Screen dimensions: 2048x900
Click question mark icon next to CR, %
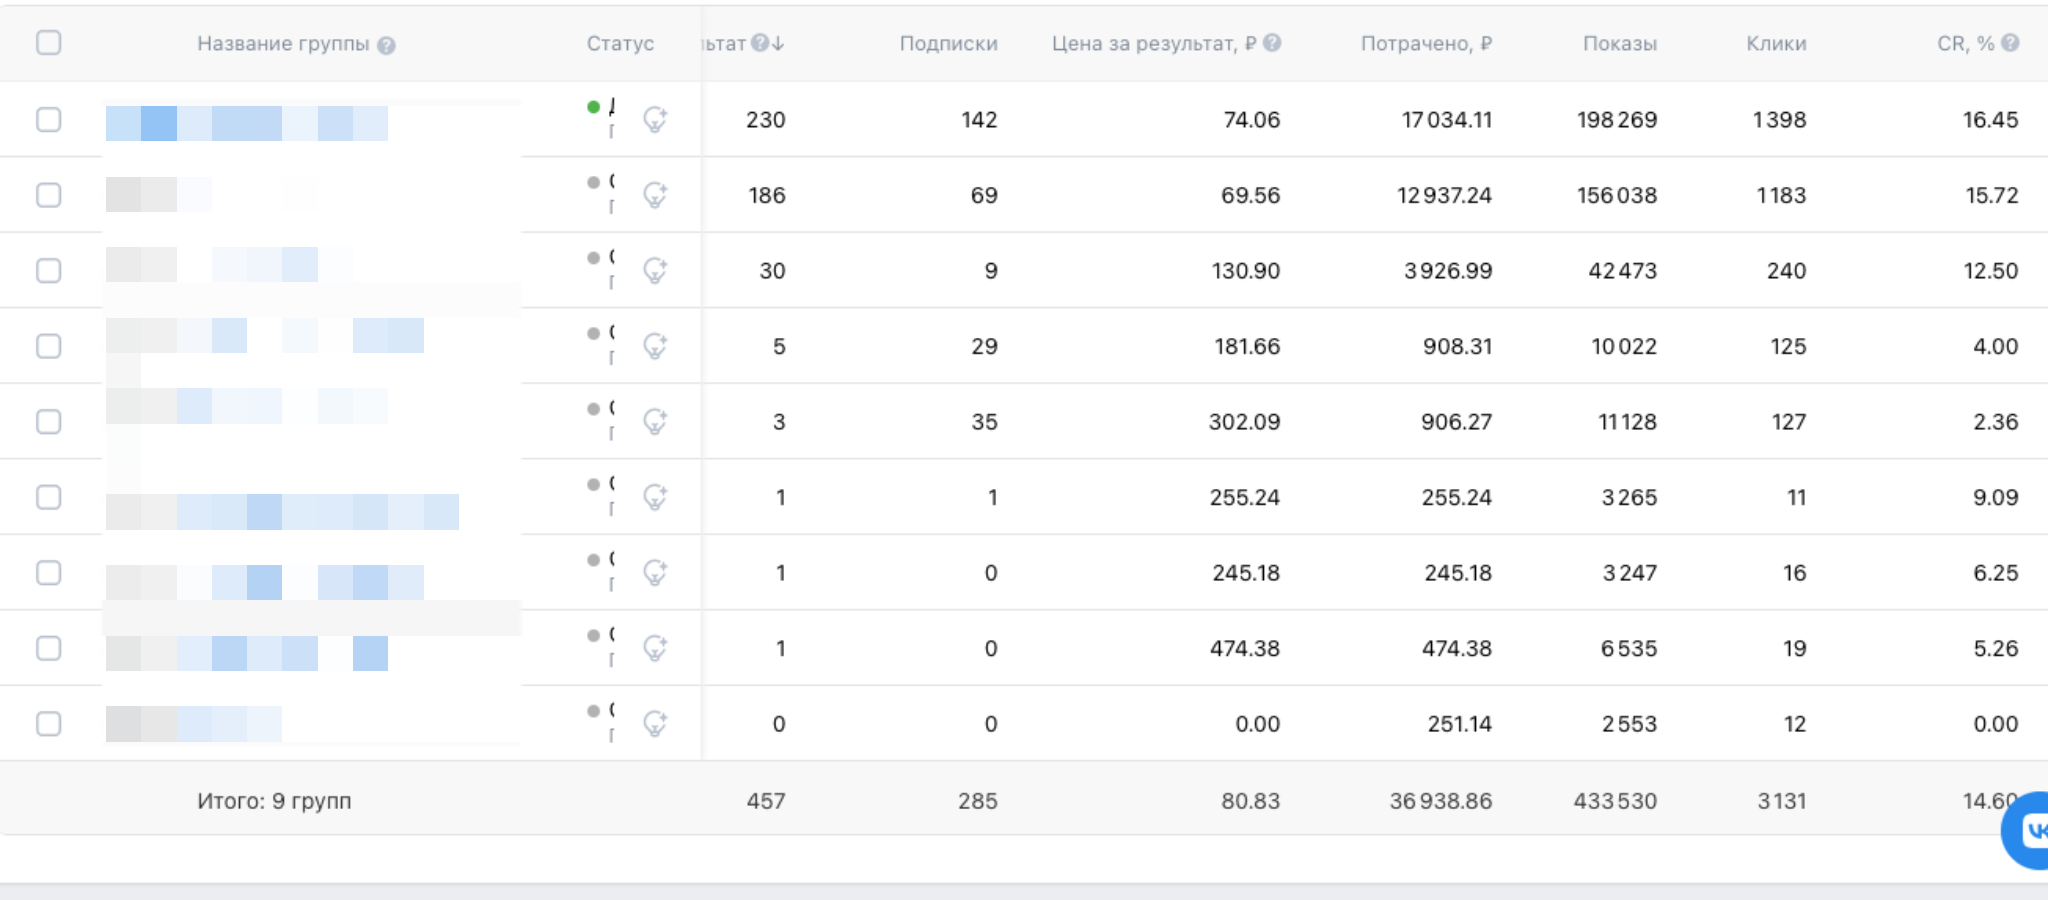[2010, 43]
